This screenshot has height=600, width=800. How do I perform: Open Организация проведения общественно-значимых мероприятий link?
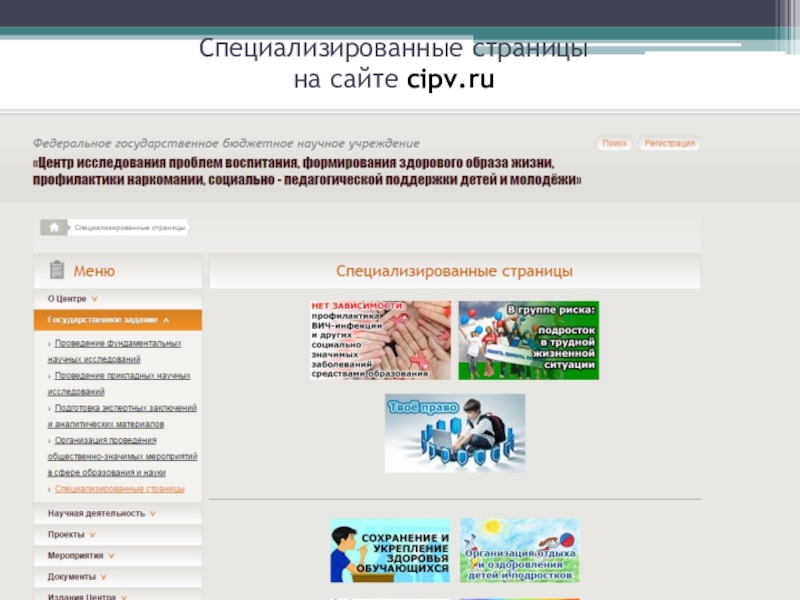(x=123, y=456)
